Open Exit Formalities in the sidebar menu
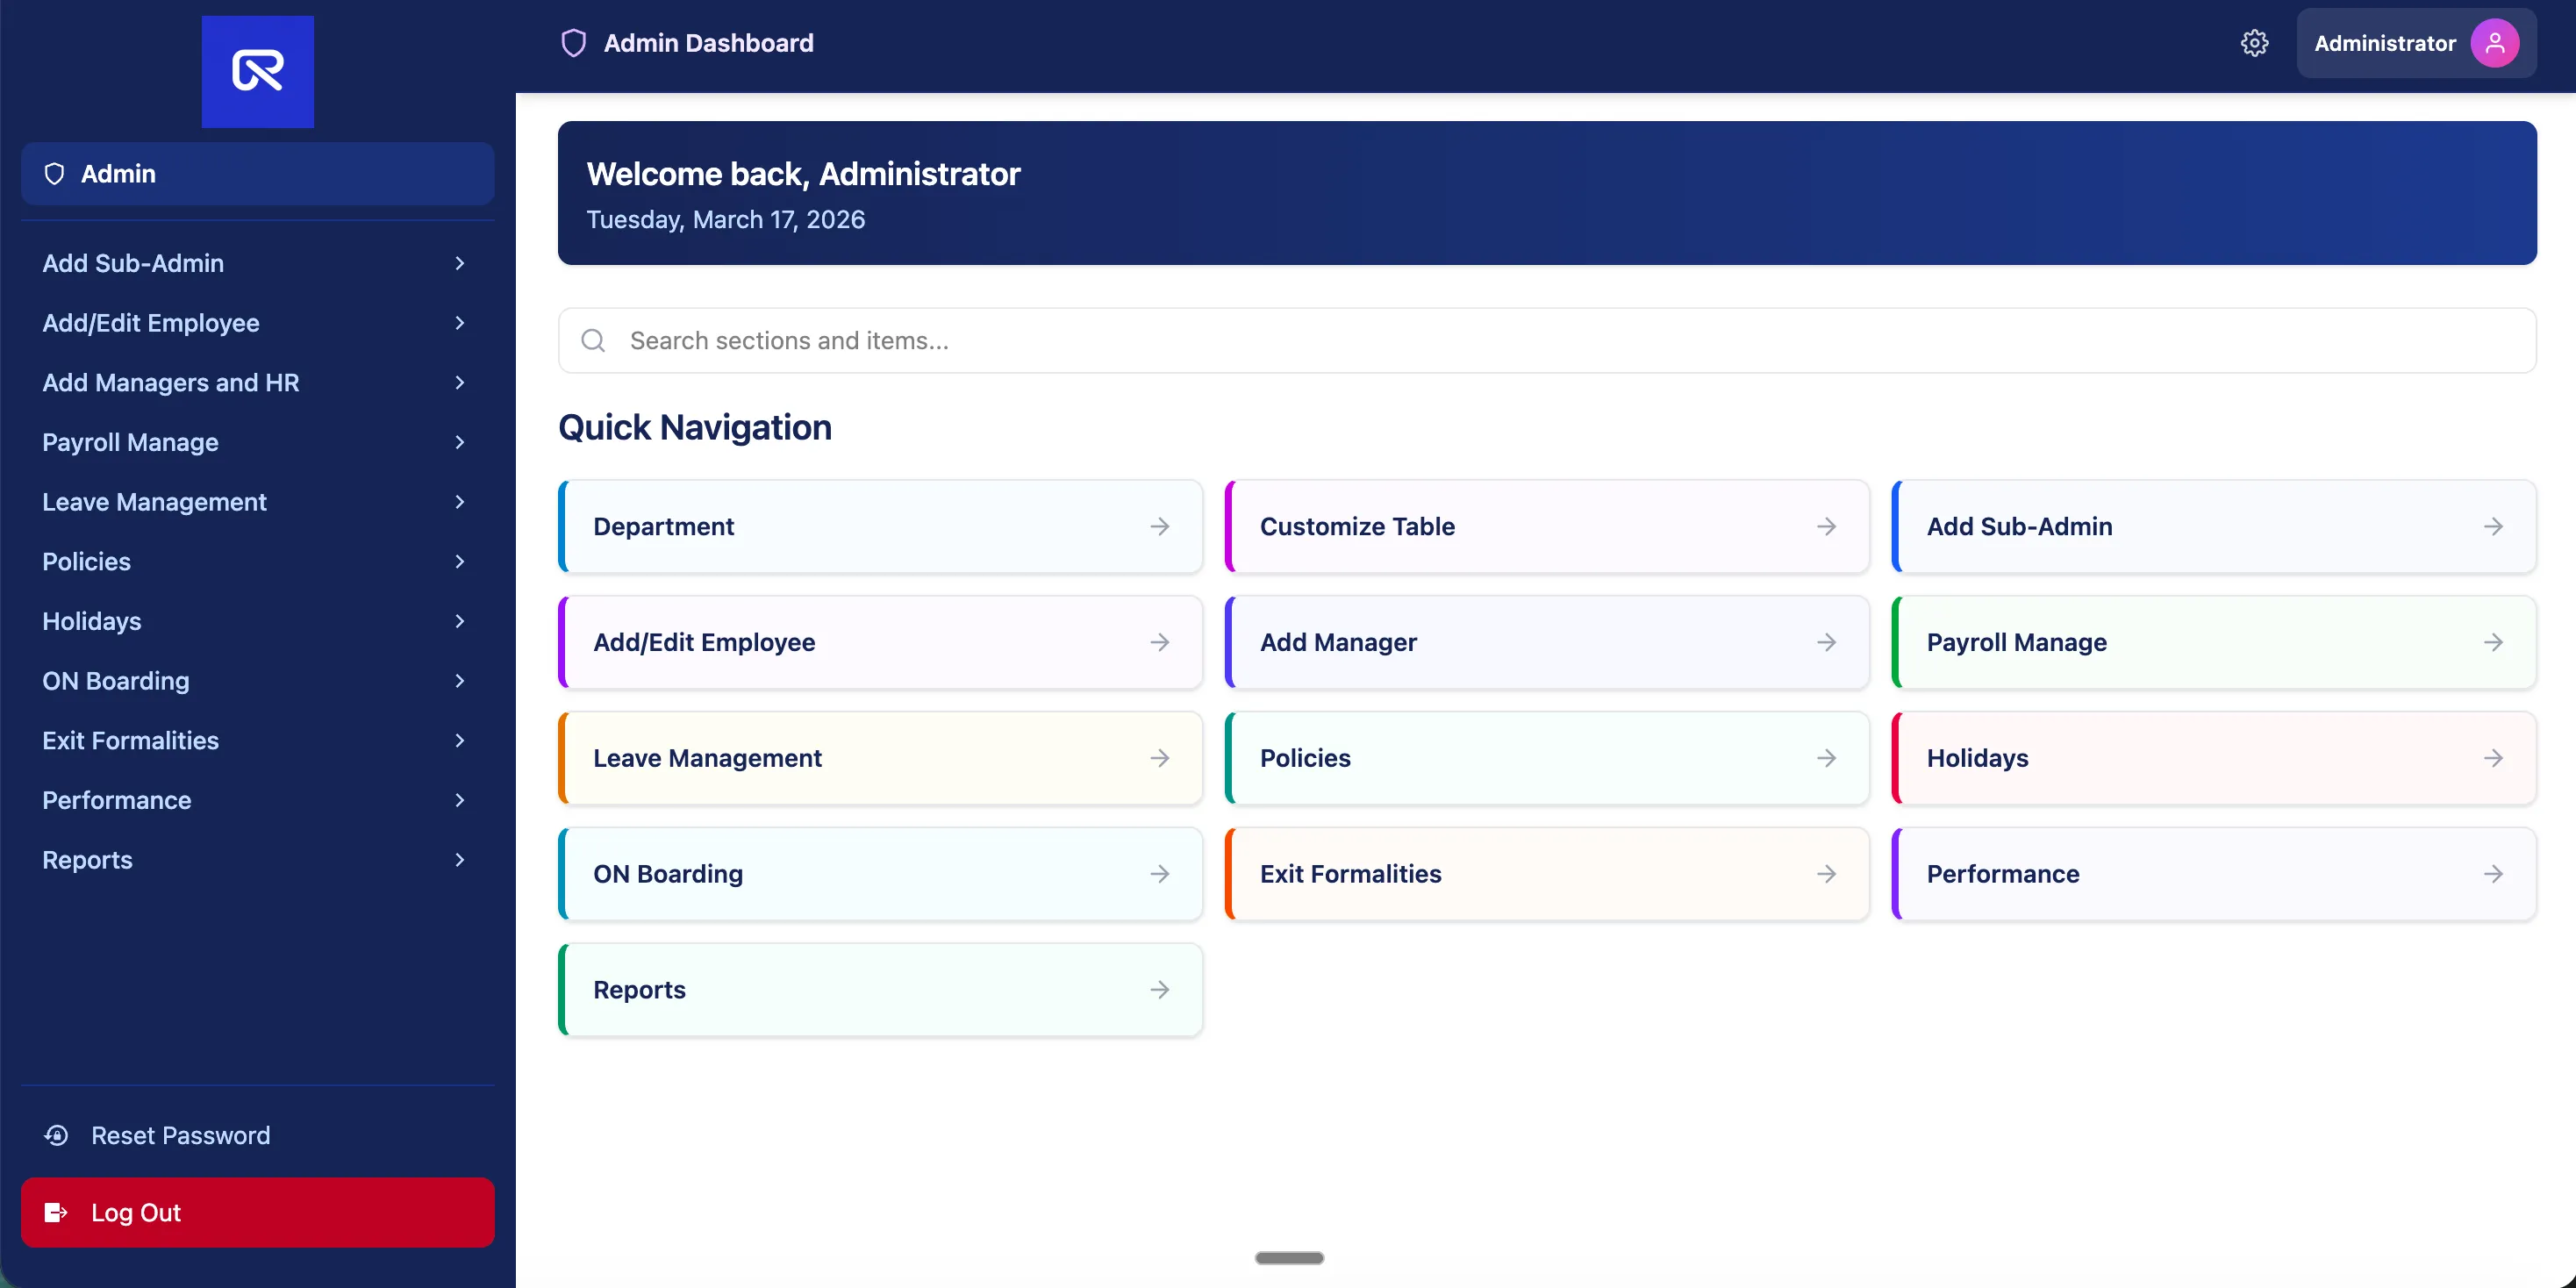 257,741
